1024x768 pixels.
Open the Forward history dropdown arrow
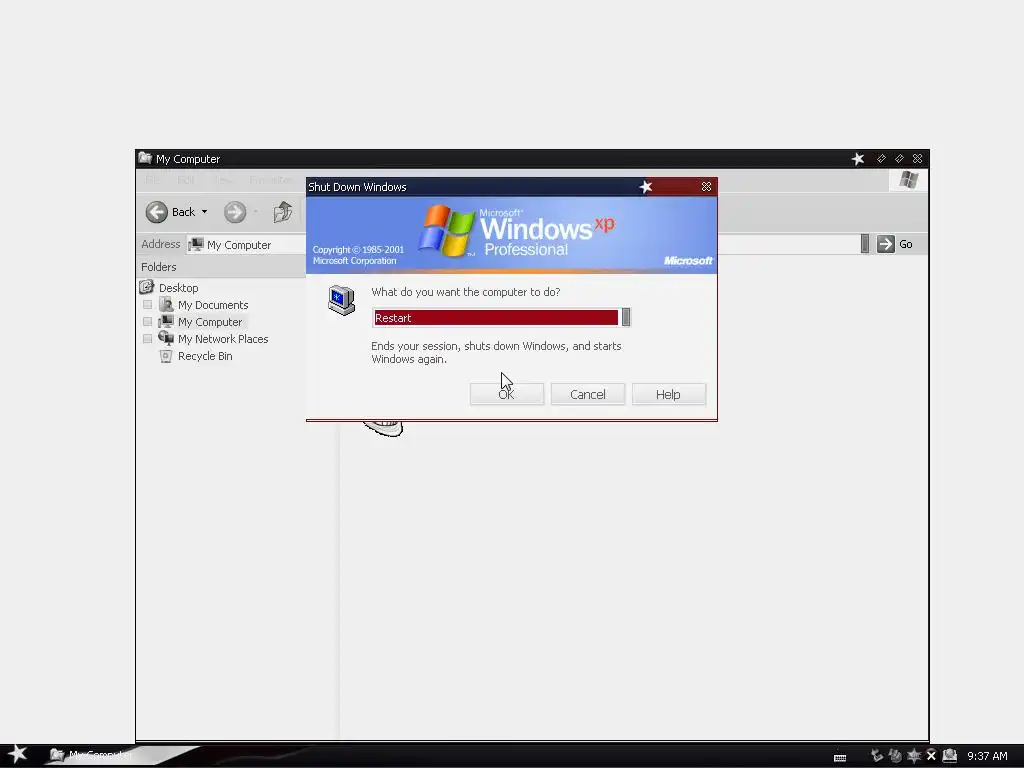point(256,212)
